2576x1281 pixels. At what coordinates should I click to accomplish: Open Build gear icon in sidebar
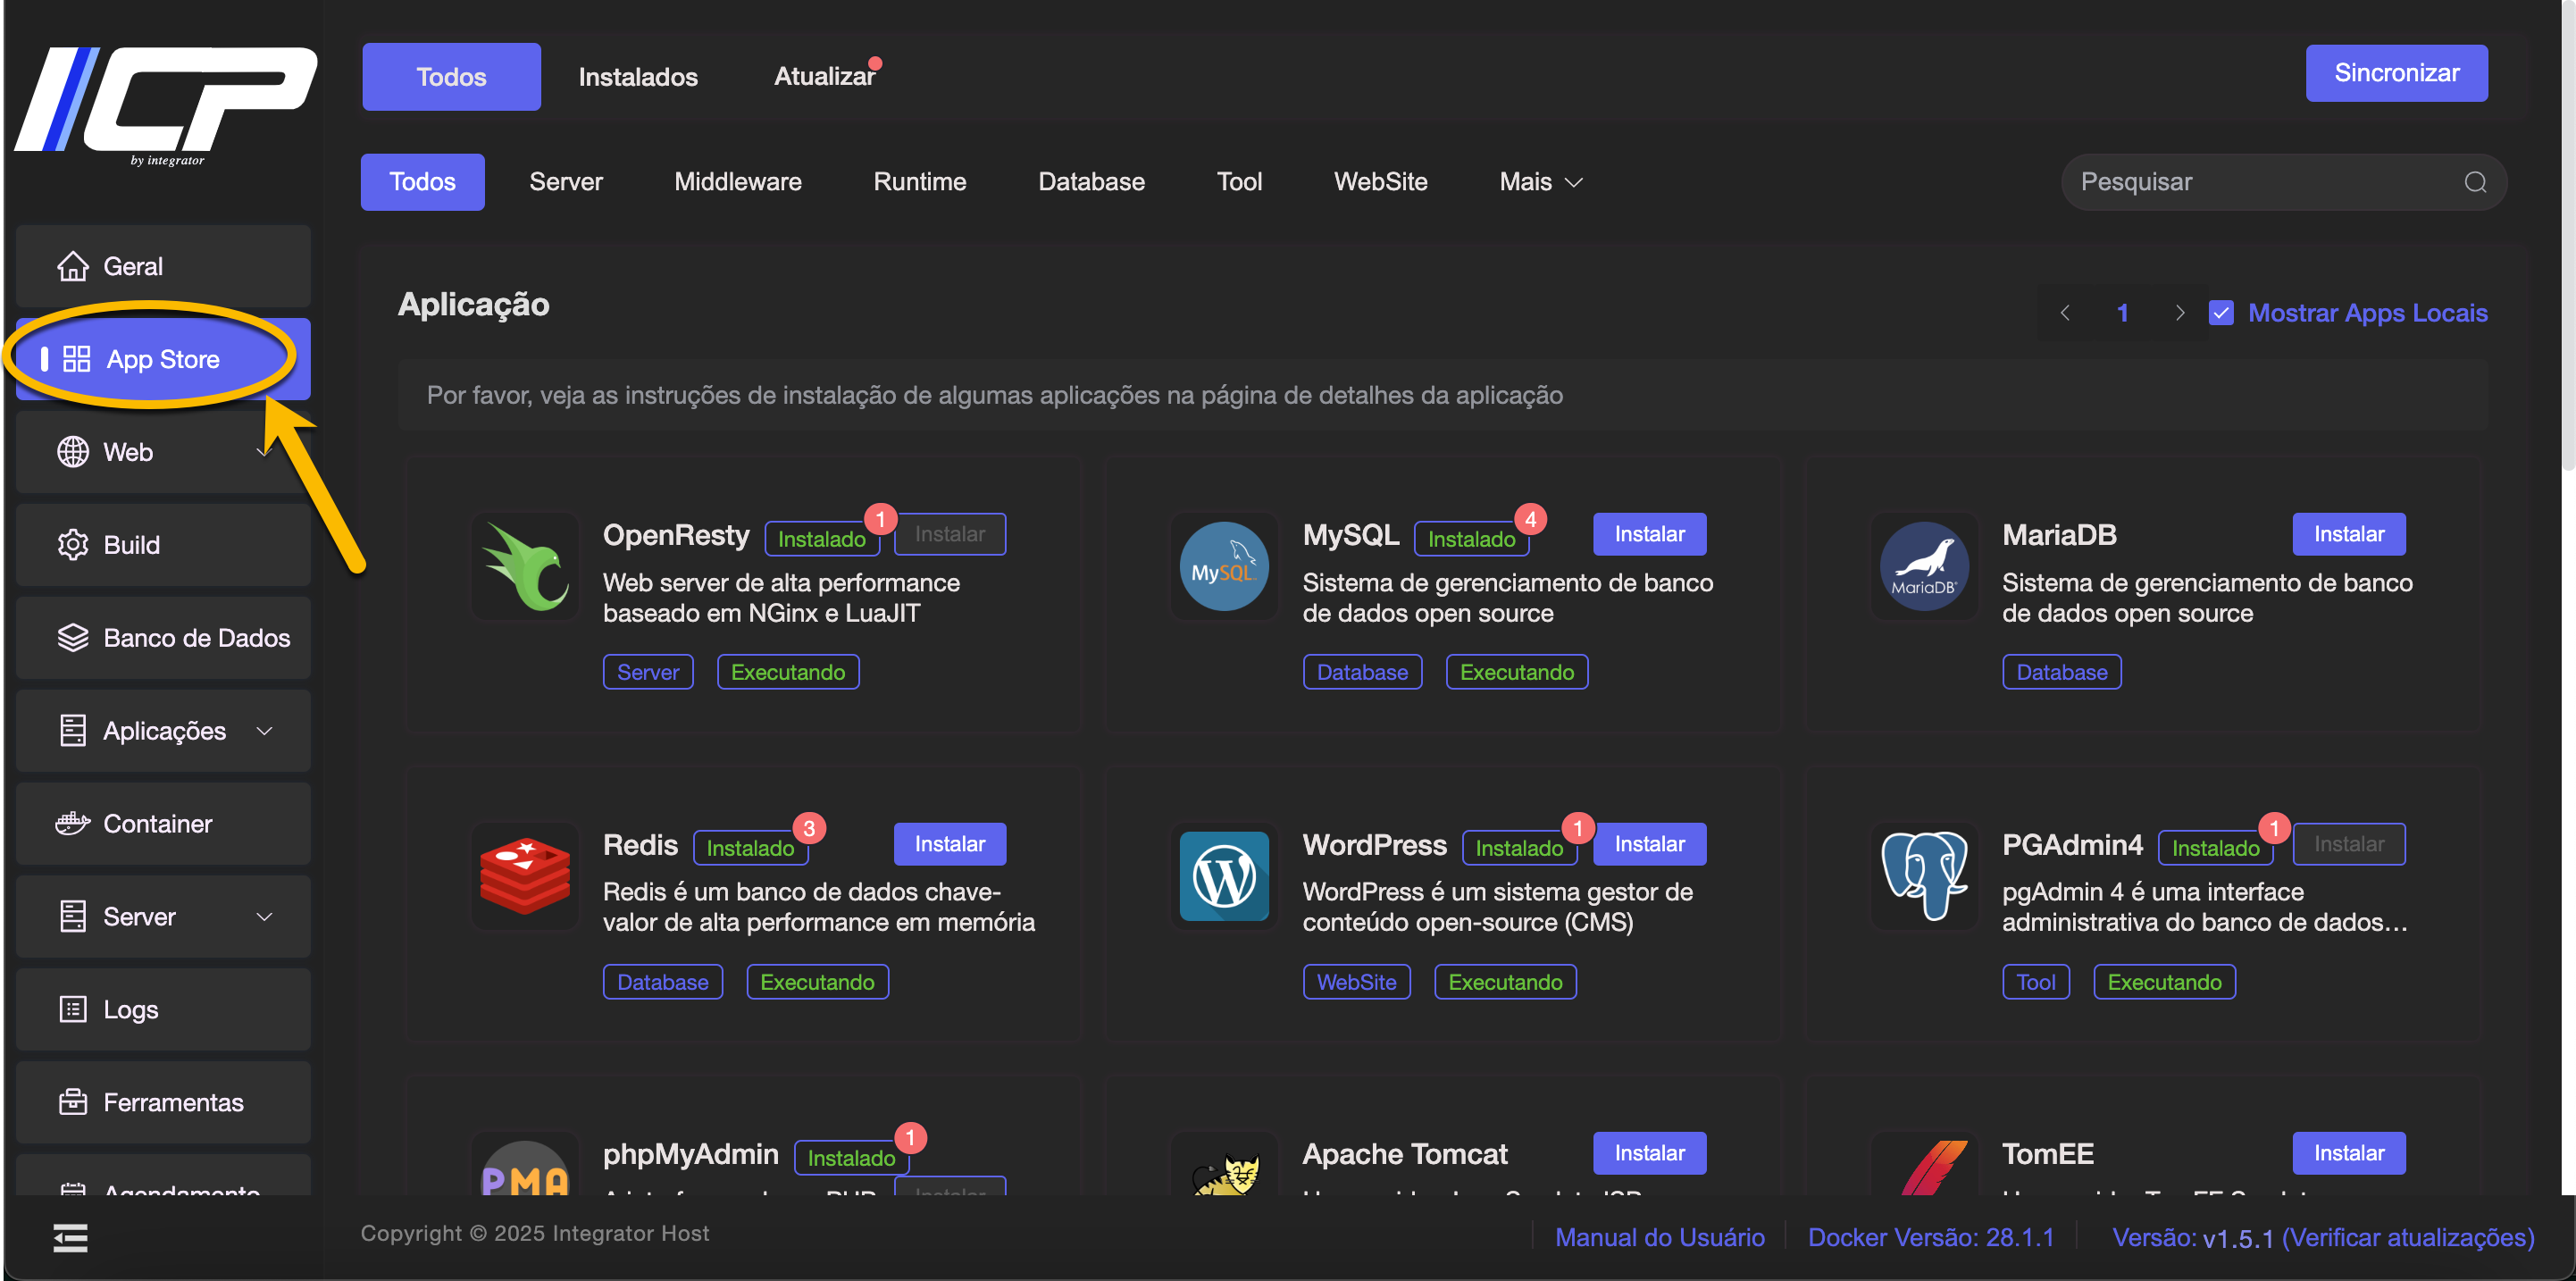72,545
